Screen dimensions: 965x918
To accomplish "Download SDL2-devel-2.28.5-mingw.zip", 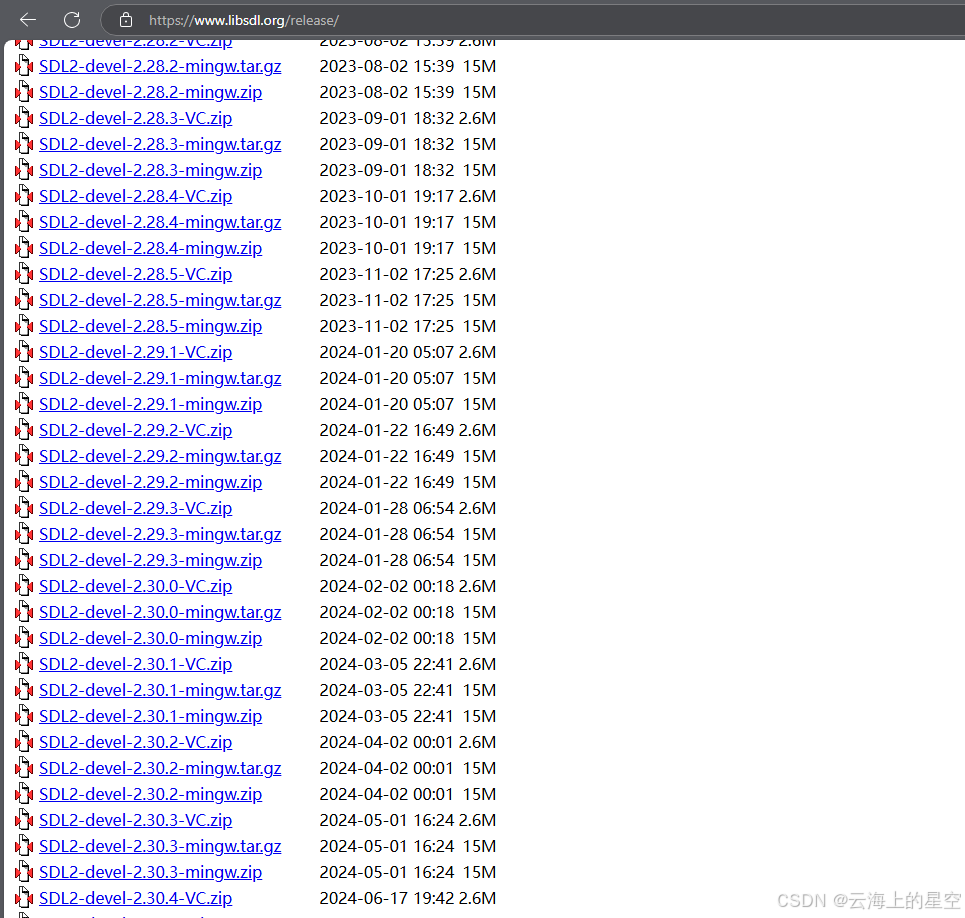I will pos(151,326).
